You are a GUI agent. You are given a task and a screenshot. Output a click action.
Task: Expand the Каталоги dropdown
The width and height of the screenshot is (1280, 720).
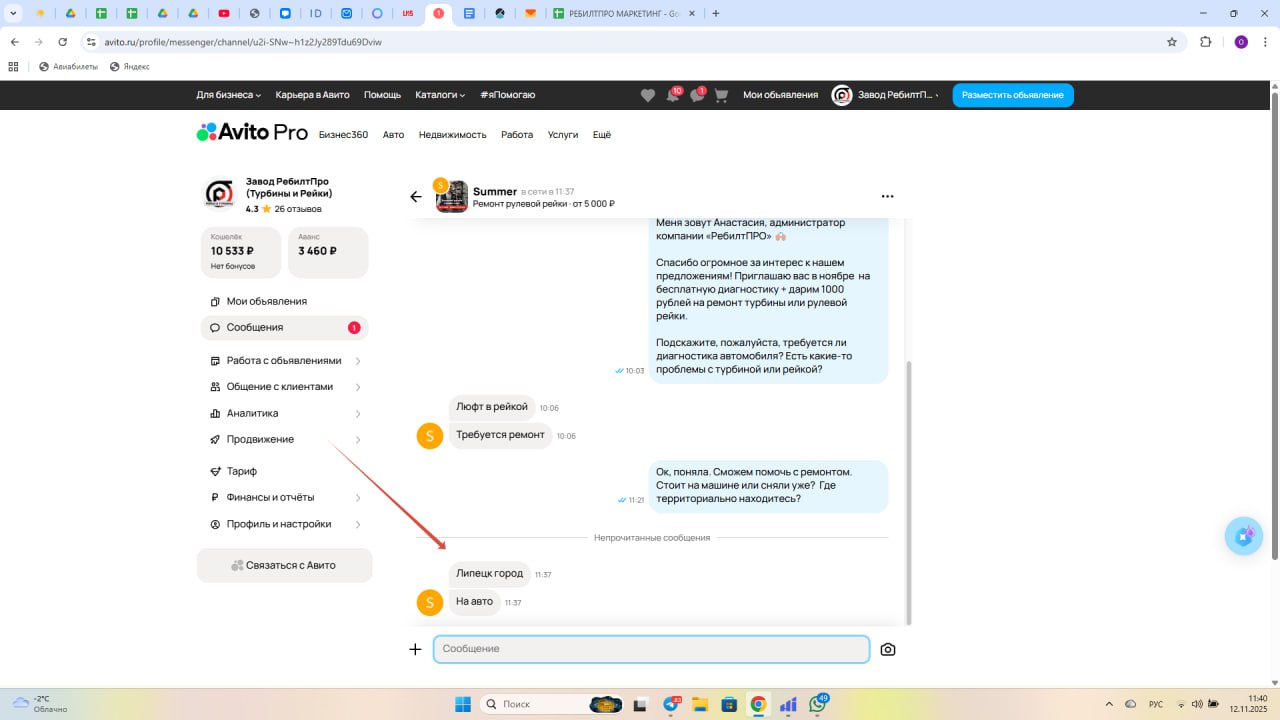coord(441,95)
